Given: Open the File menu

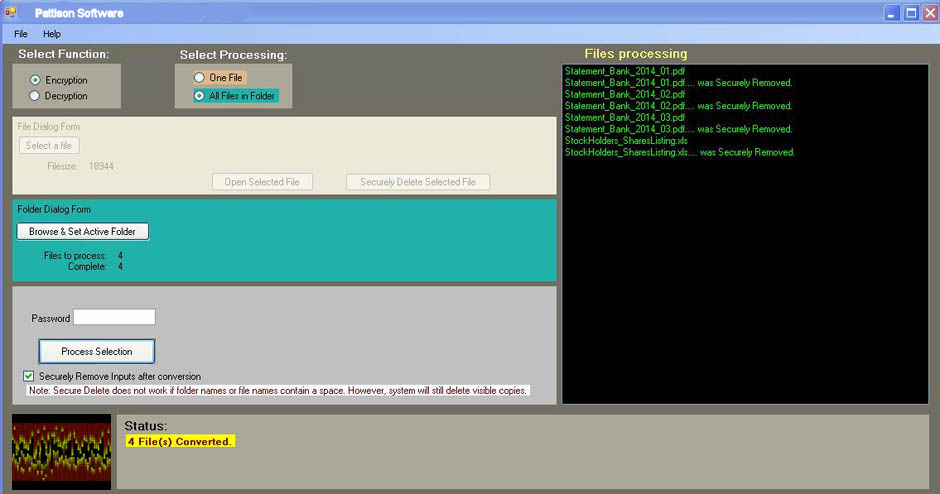Looking at the screenshot, I should pos(21,34).
